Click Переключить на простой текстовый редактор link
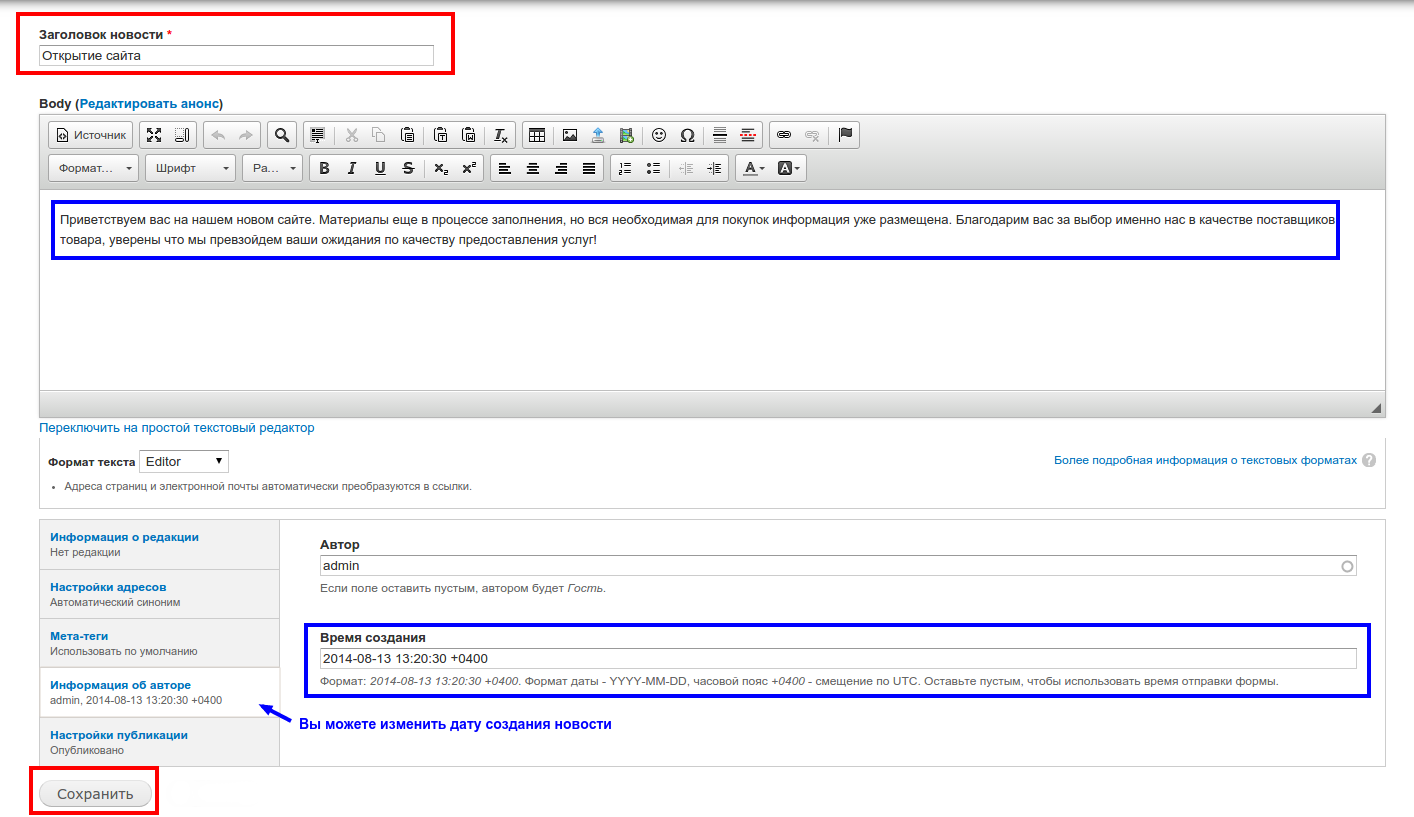 177,428
